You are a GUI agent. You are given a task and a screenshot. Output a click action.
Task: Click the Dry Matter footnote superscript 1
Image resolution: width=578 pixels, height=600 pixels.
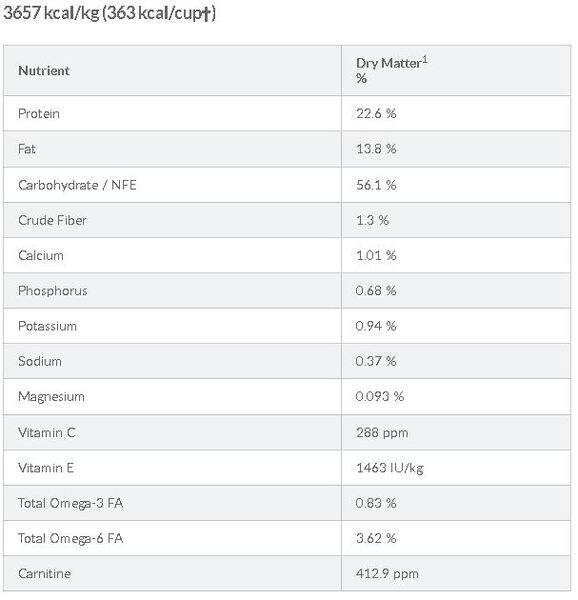coord(425,60)
